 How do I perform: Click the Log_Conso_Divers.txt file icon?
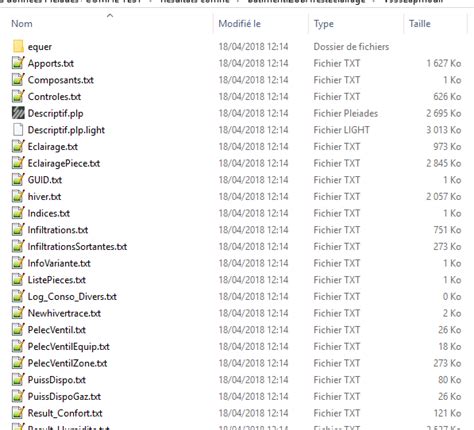[x=18, y=296]
